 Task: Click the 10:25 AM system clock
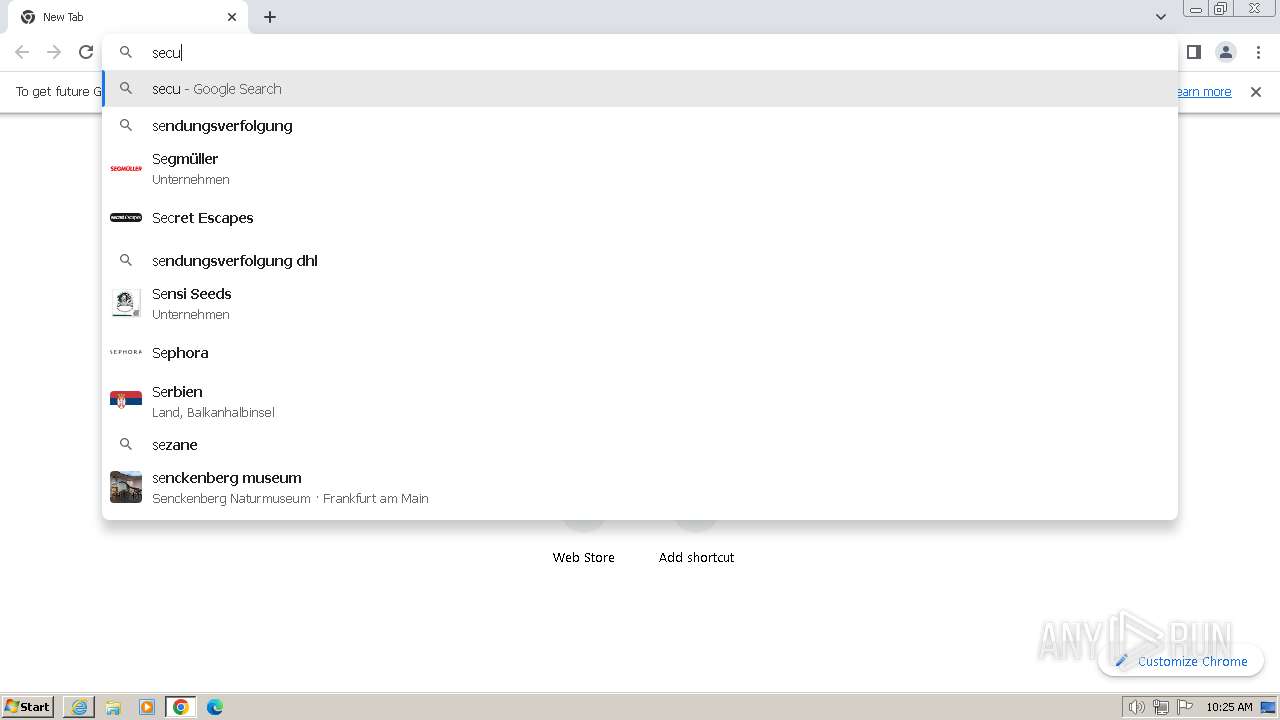(x=1229, y=707)
